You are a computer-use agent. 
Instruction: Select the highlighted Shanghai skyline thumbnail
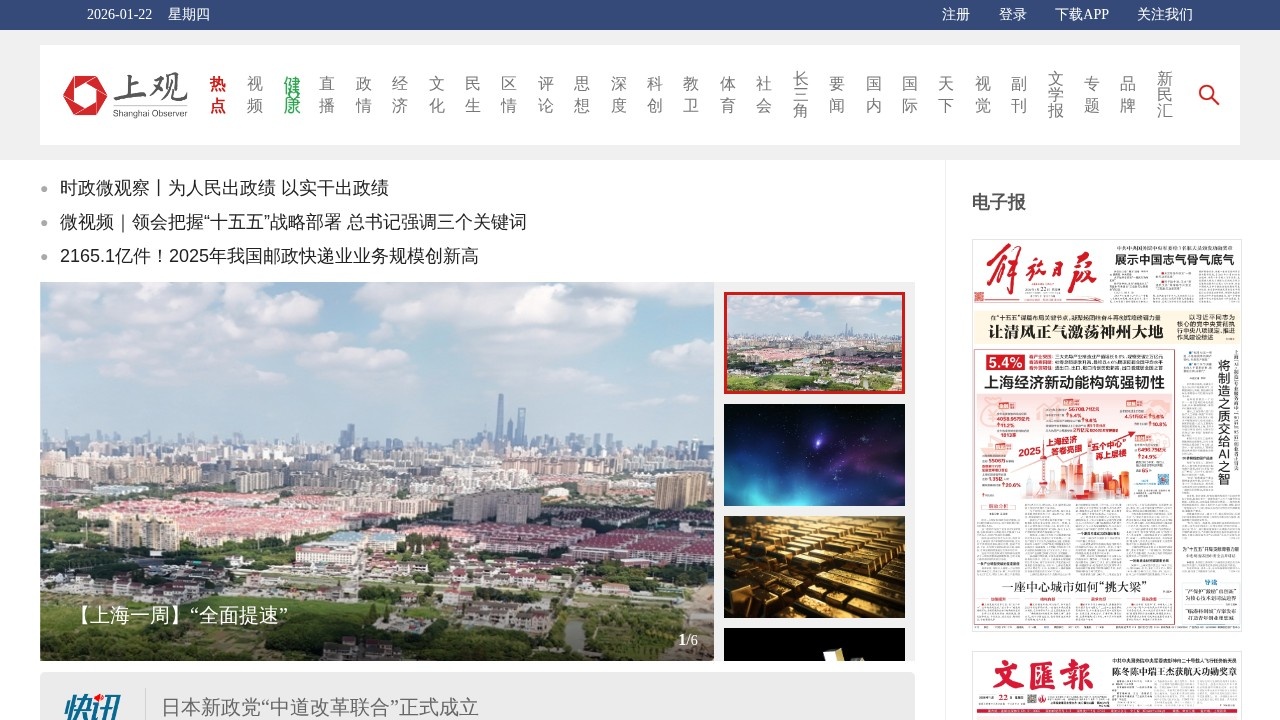pyautogui.click(x=814, y=343)
